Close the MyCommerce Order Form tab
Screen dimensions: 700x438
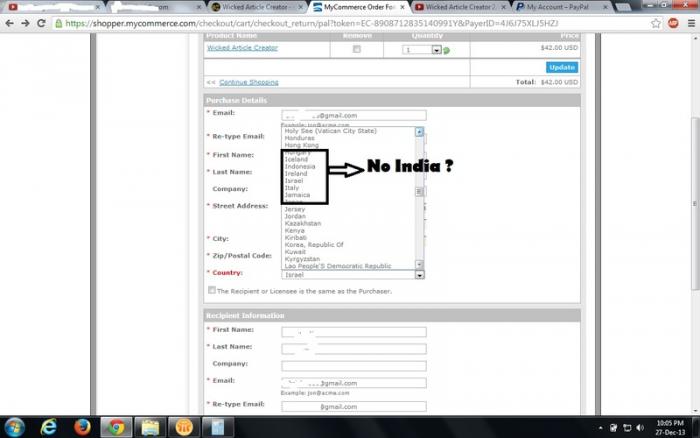coord(402,7)
